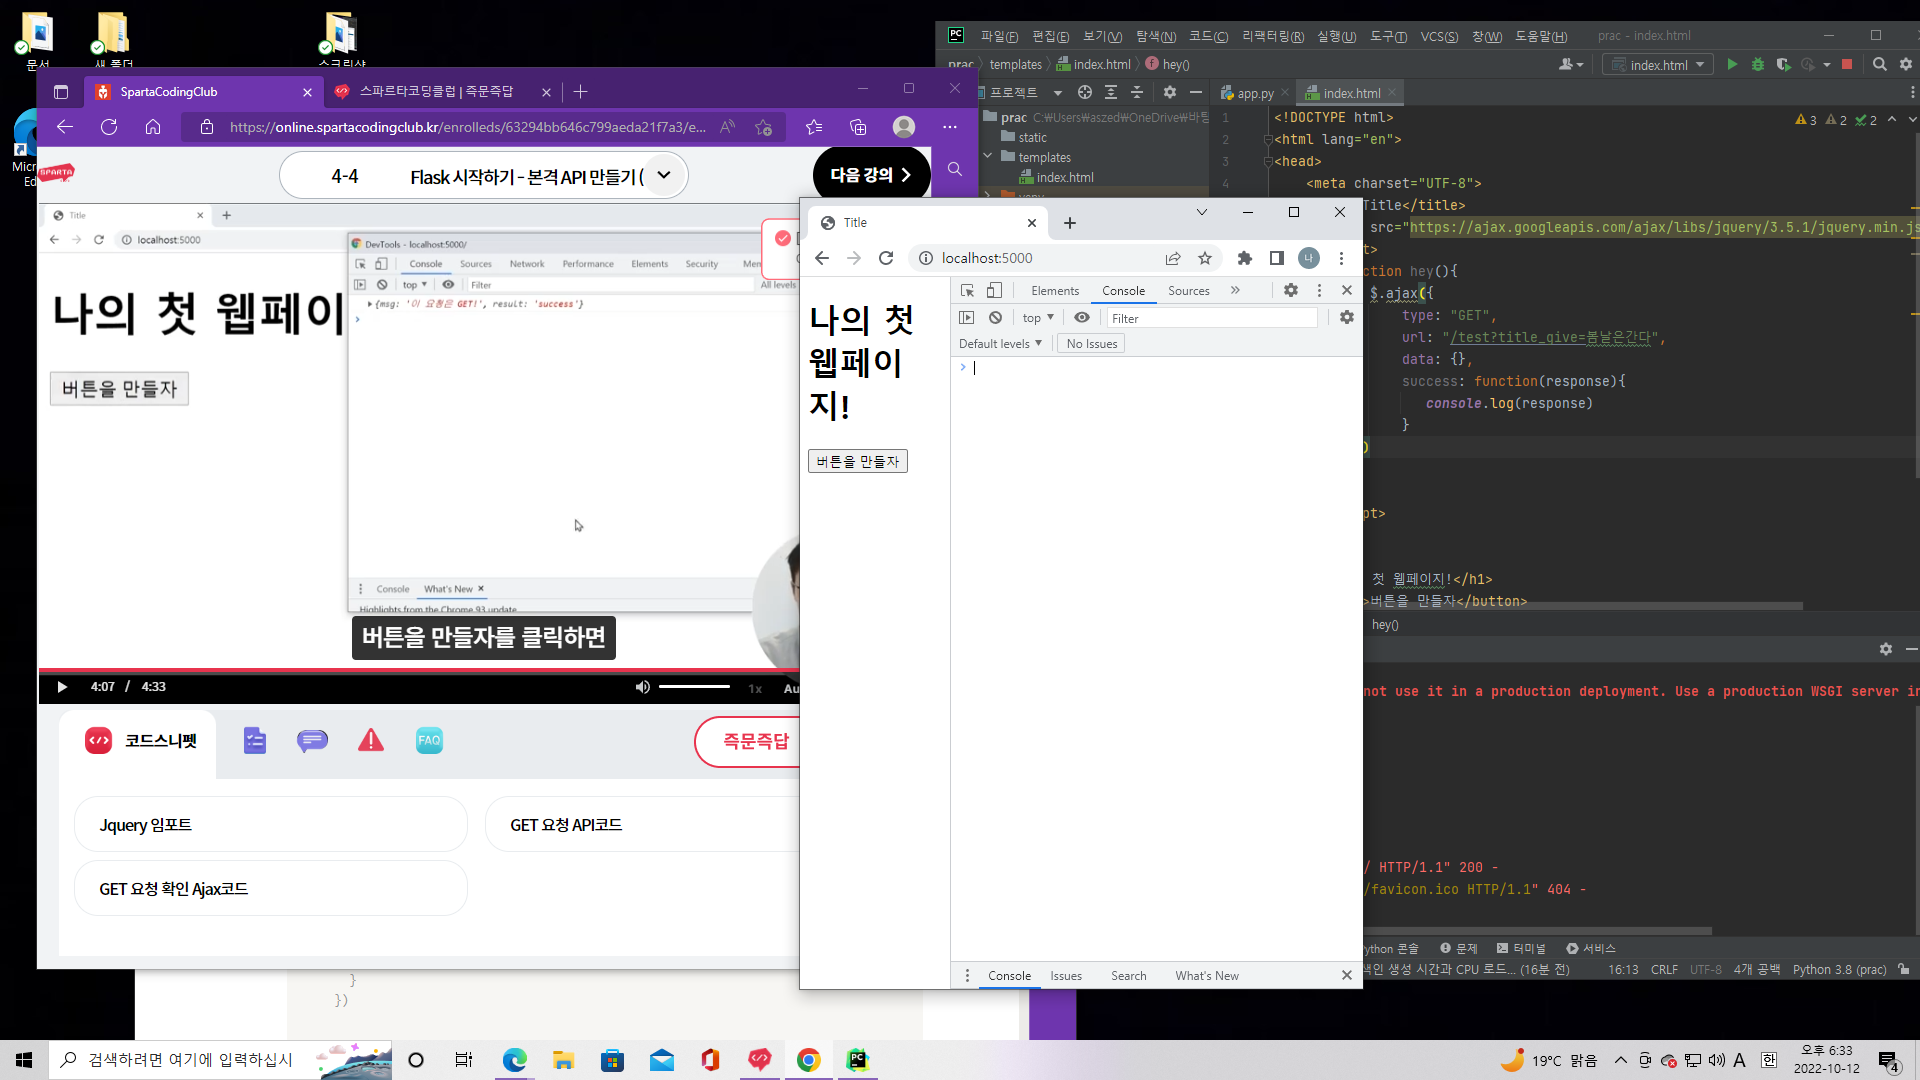1920x1080 pixels.
Task: Adjust the lecture video volume slider
Action: tap(694, 687)
